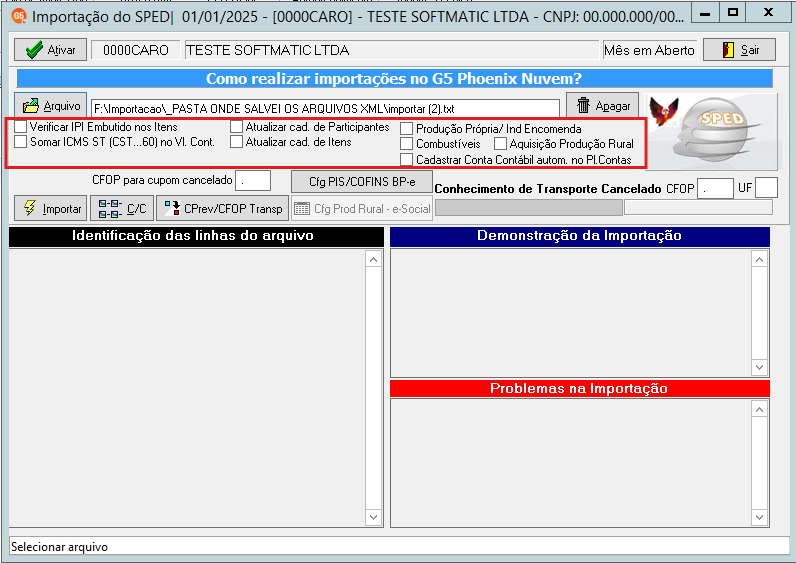Enable Produção Própria/ Ind Encomenda

406,128
